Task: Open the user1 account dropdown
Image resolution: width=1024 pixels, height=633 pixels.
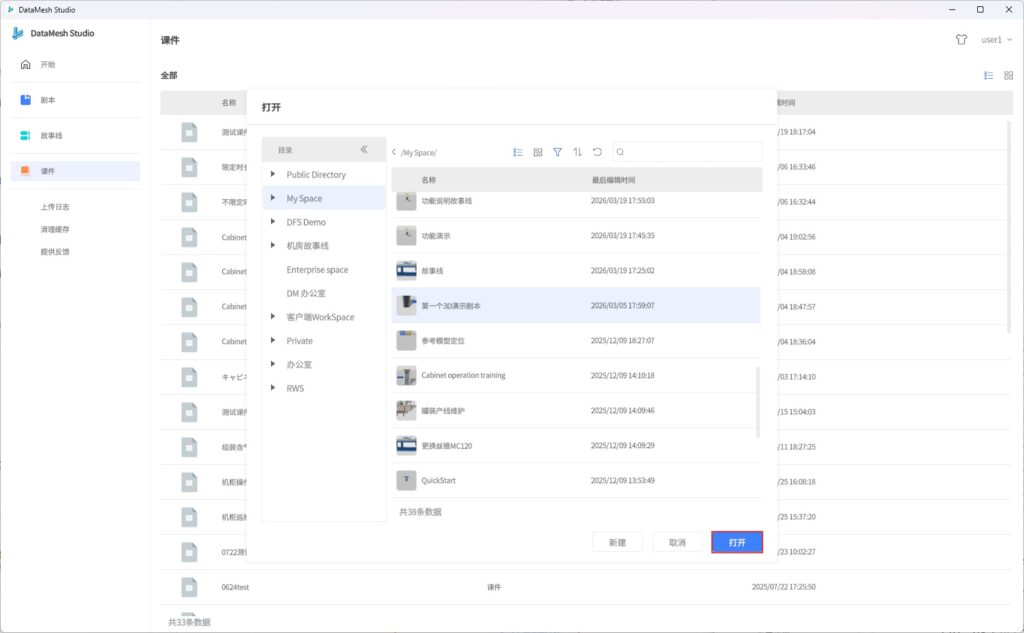Action: point(994,40)
